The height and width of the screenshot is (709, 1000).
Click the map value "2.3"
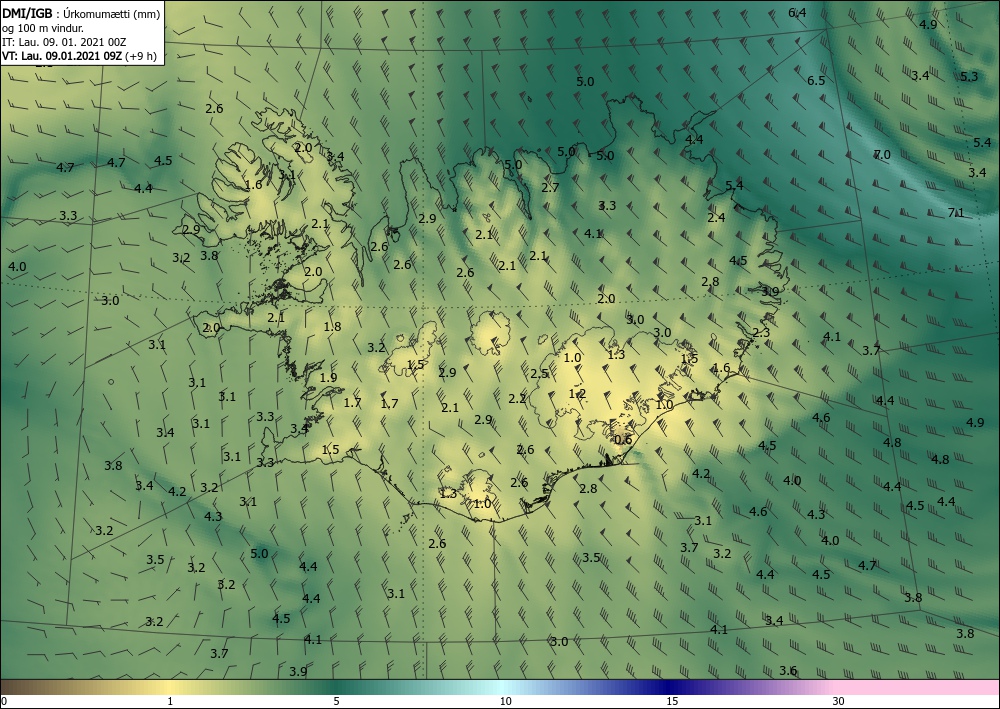pyautogui.click(x=761, y=332)
